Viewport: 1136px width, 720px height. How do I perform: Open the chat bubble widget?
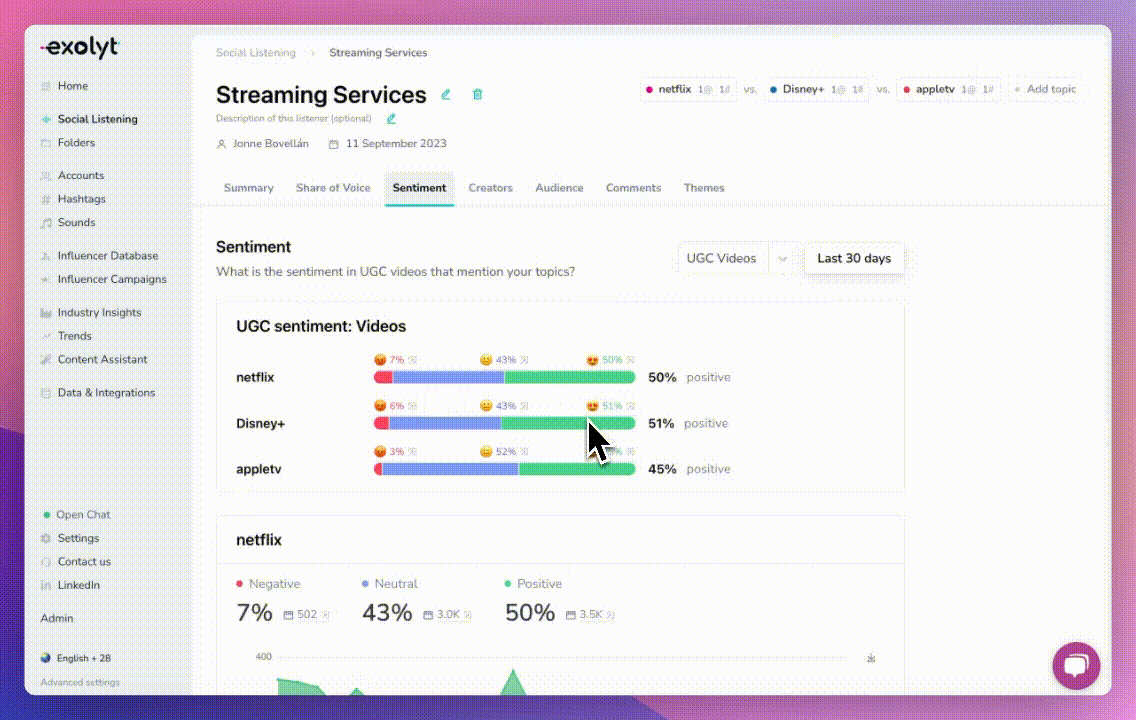click(1076, 666)
